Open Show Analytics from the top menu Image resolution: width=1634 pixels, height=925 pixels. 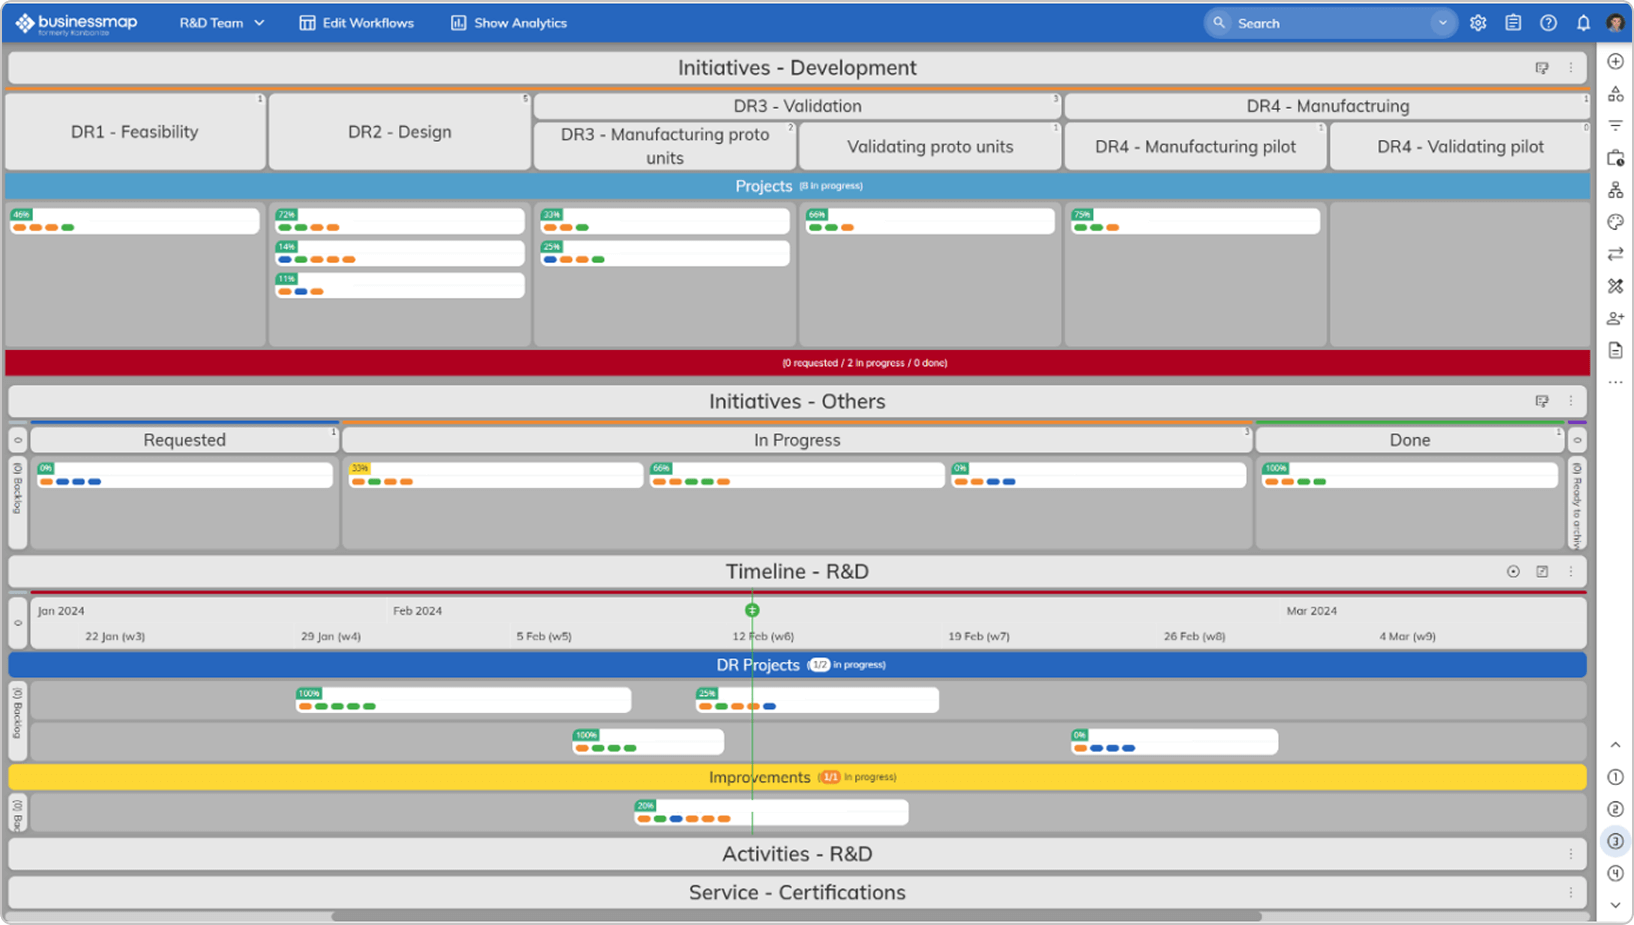pos(508,22)
